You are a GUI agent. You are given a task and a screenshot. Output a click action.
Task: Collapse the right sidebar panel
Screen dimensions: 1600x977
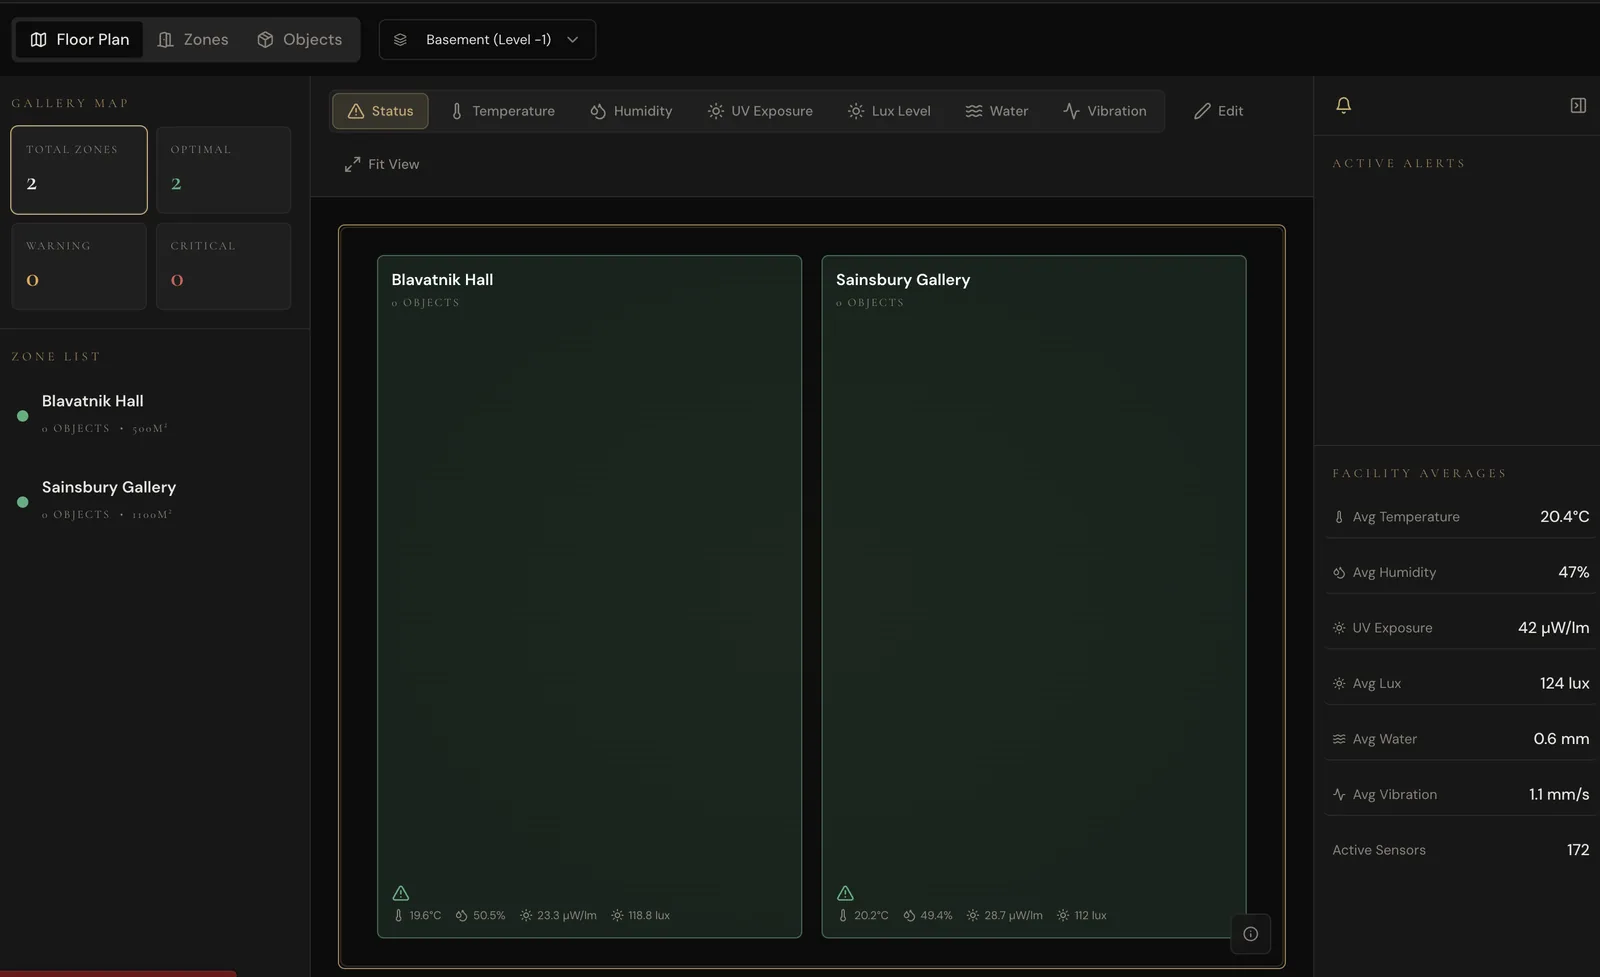click(x=1578, y=105)
